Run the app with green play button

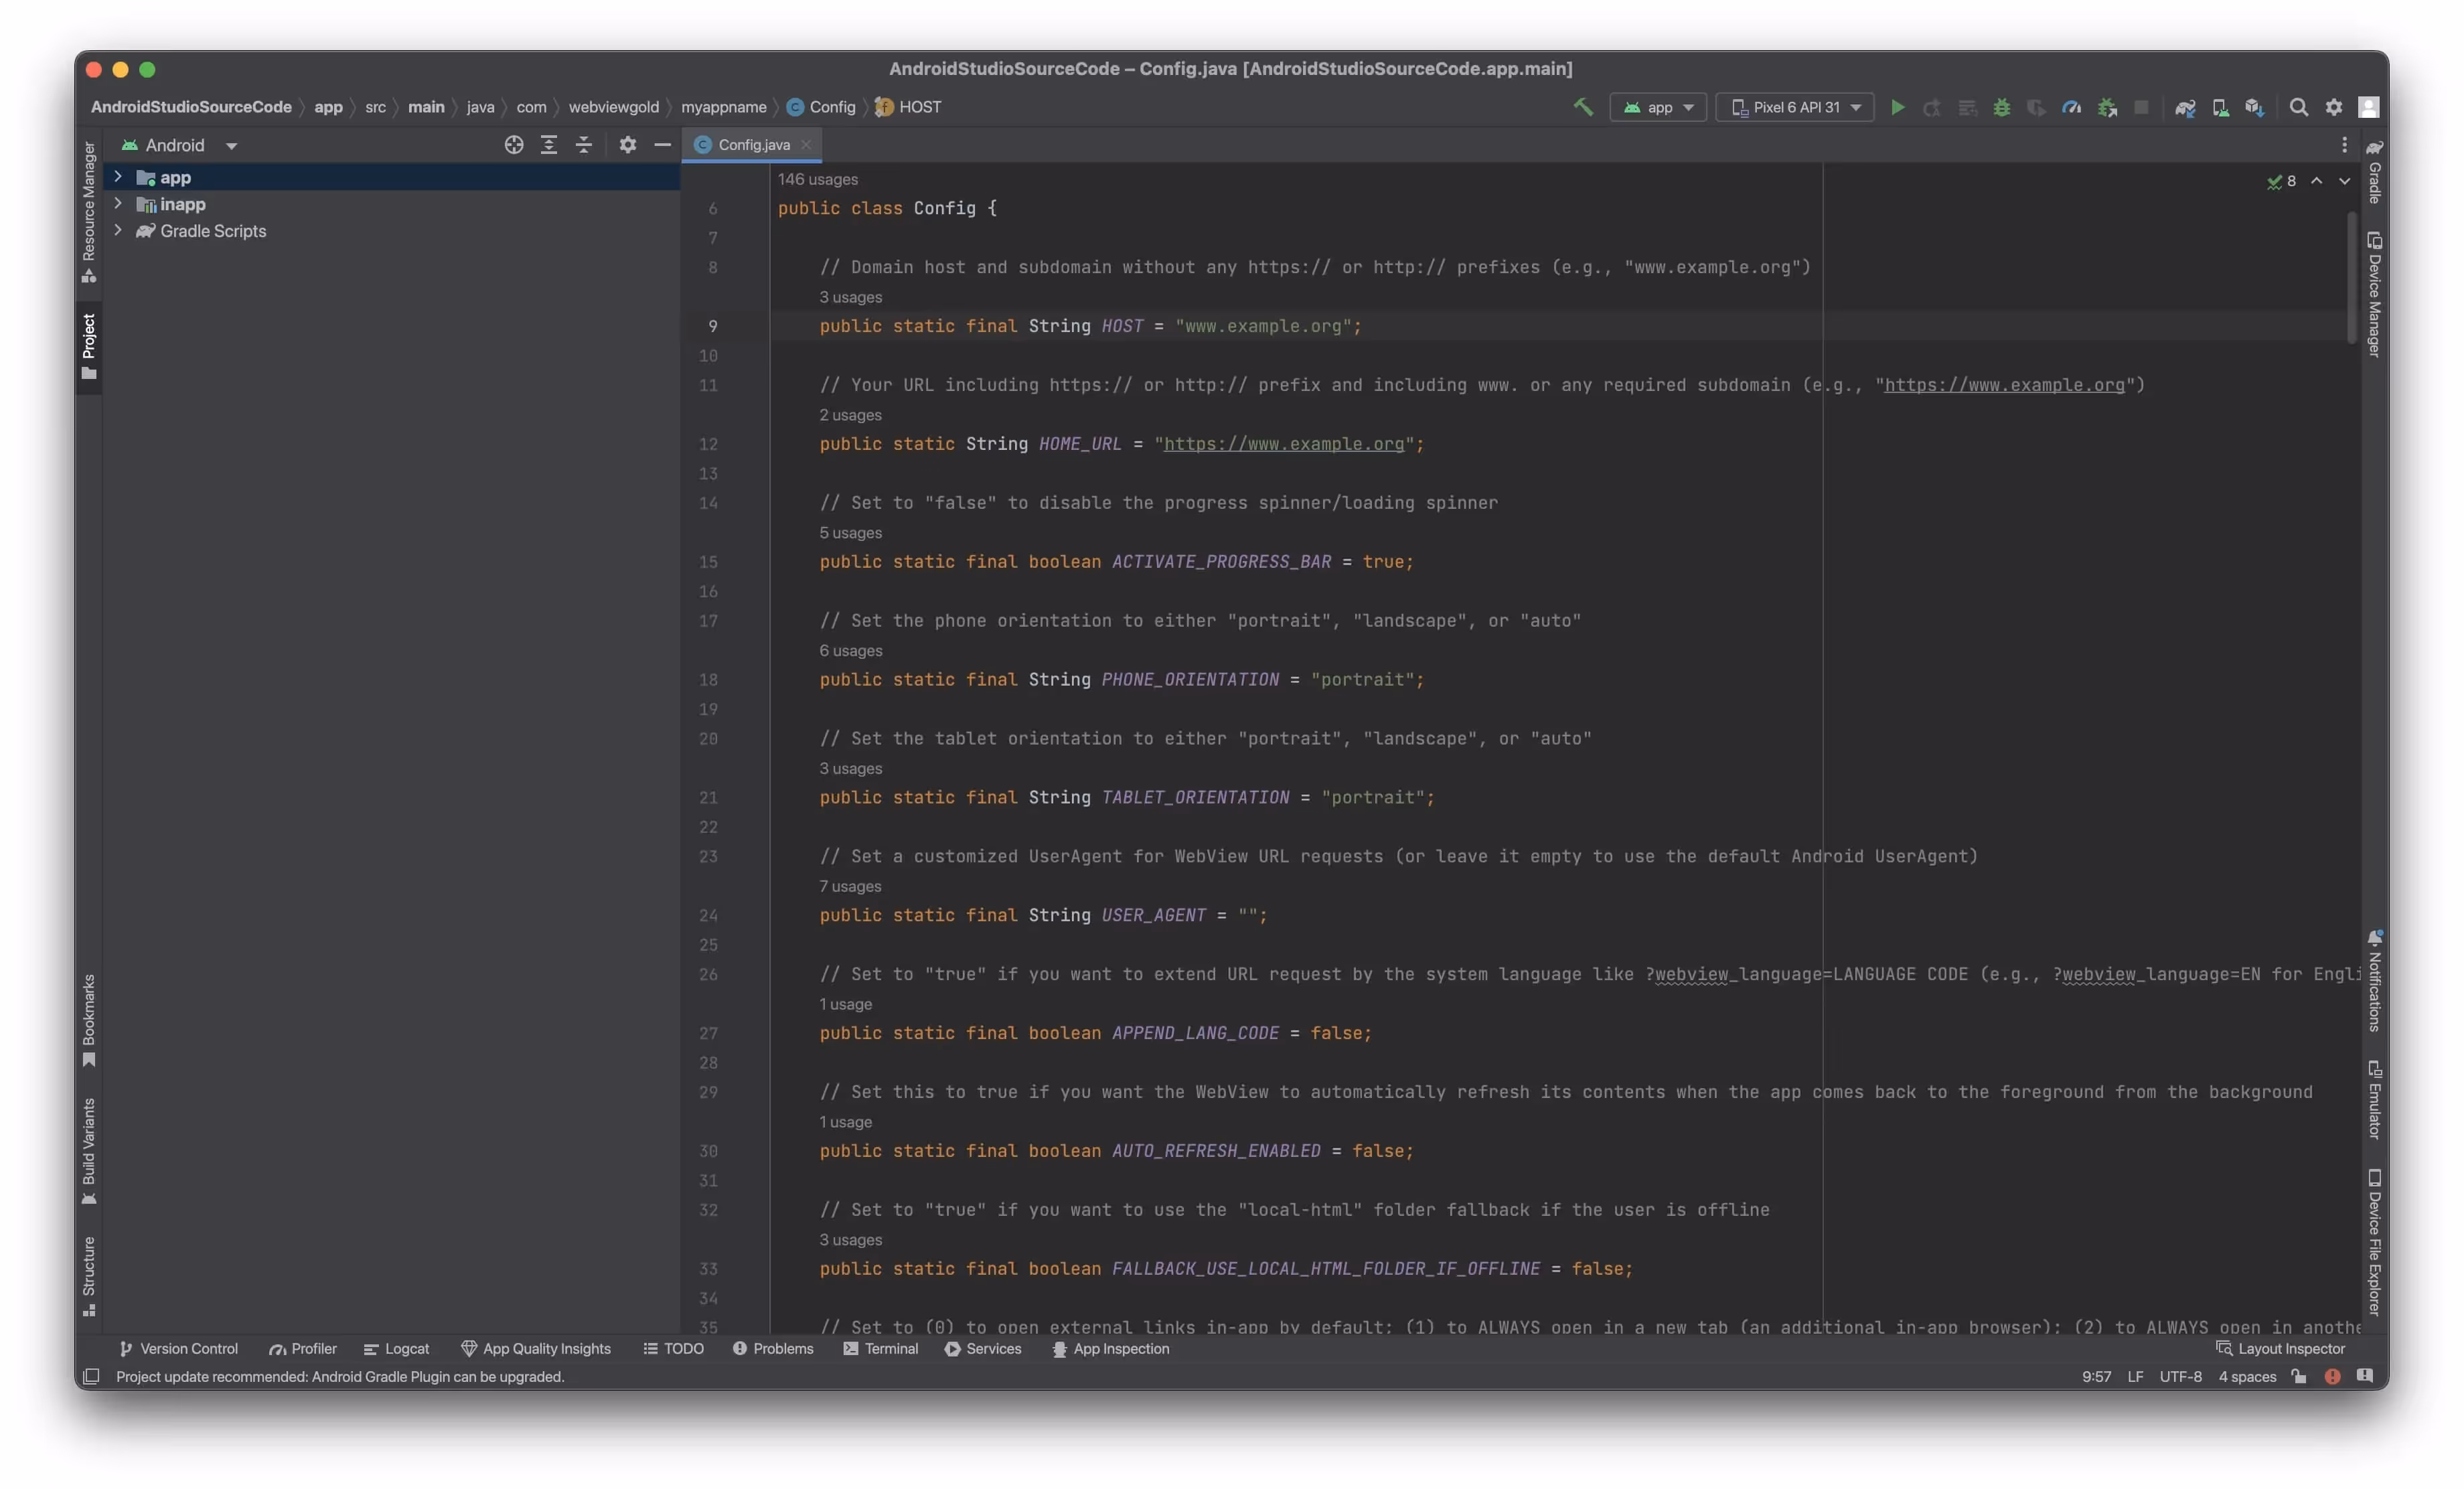pyautogui.click(x=1897, y=107)
